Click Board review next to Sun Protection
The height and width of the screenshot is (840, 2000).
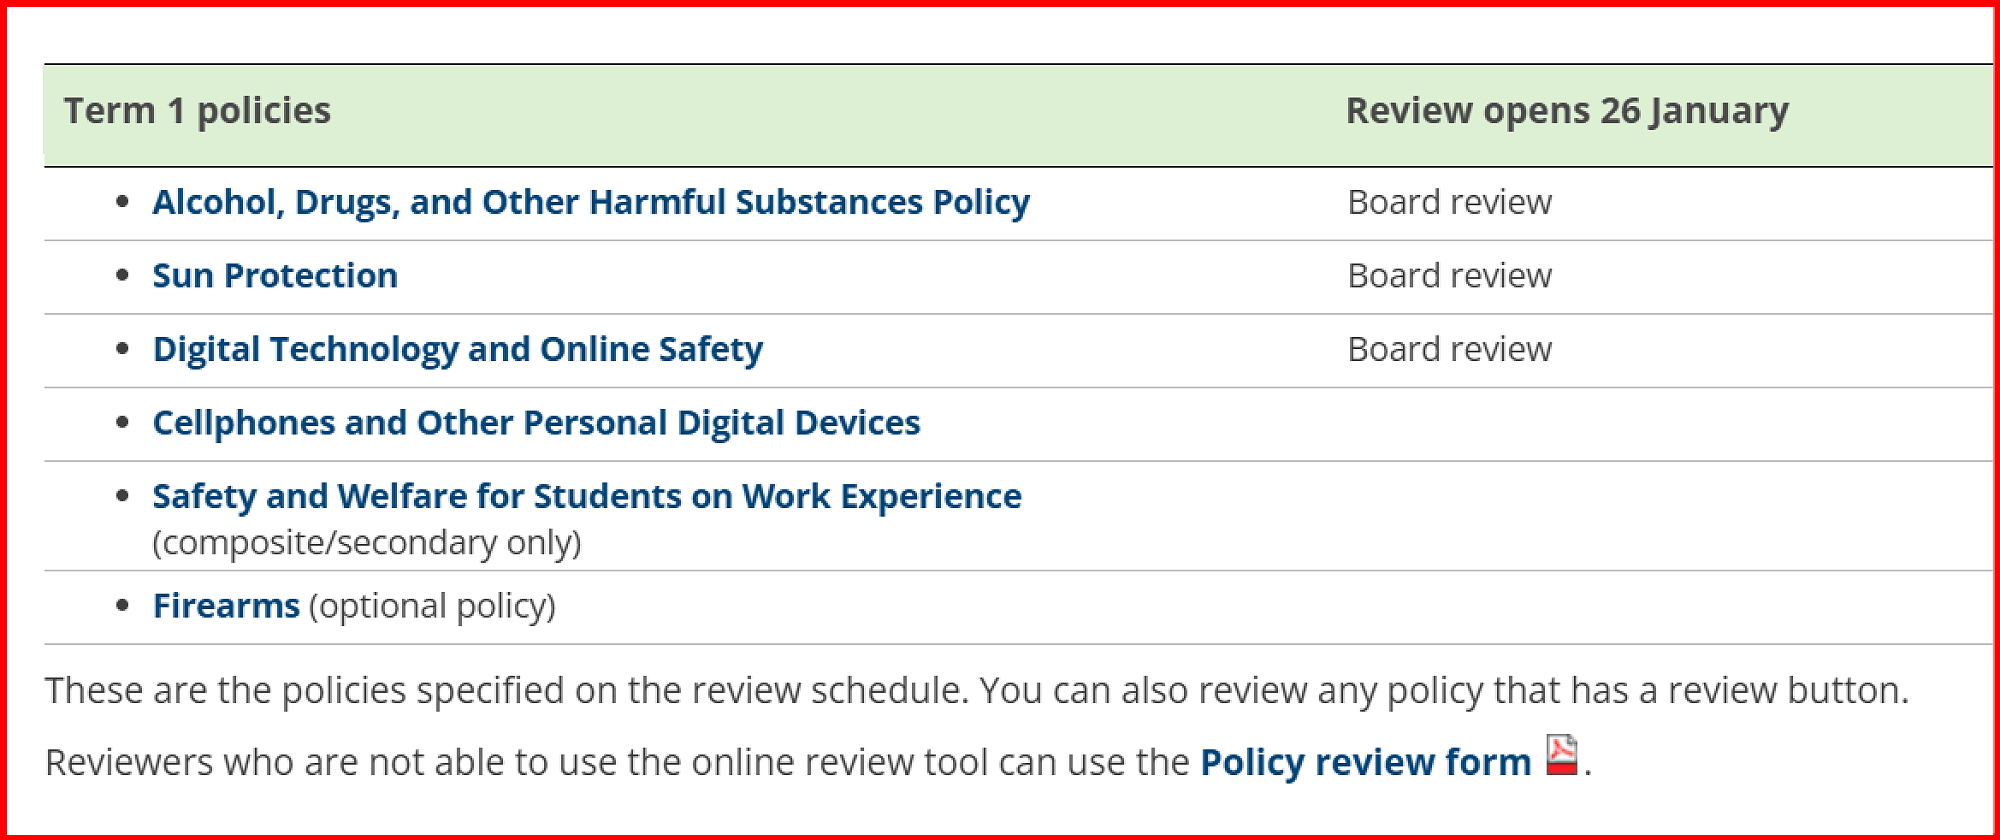[1449, 276]
